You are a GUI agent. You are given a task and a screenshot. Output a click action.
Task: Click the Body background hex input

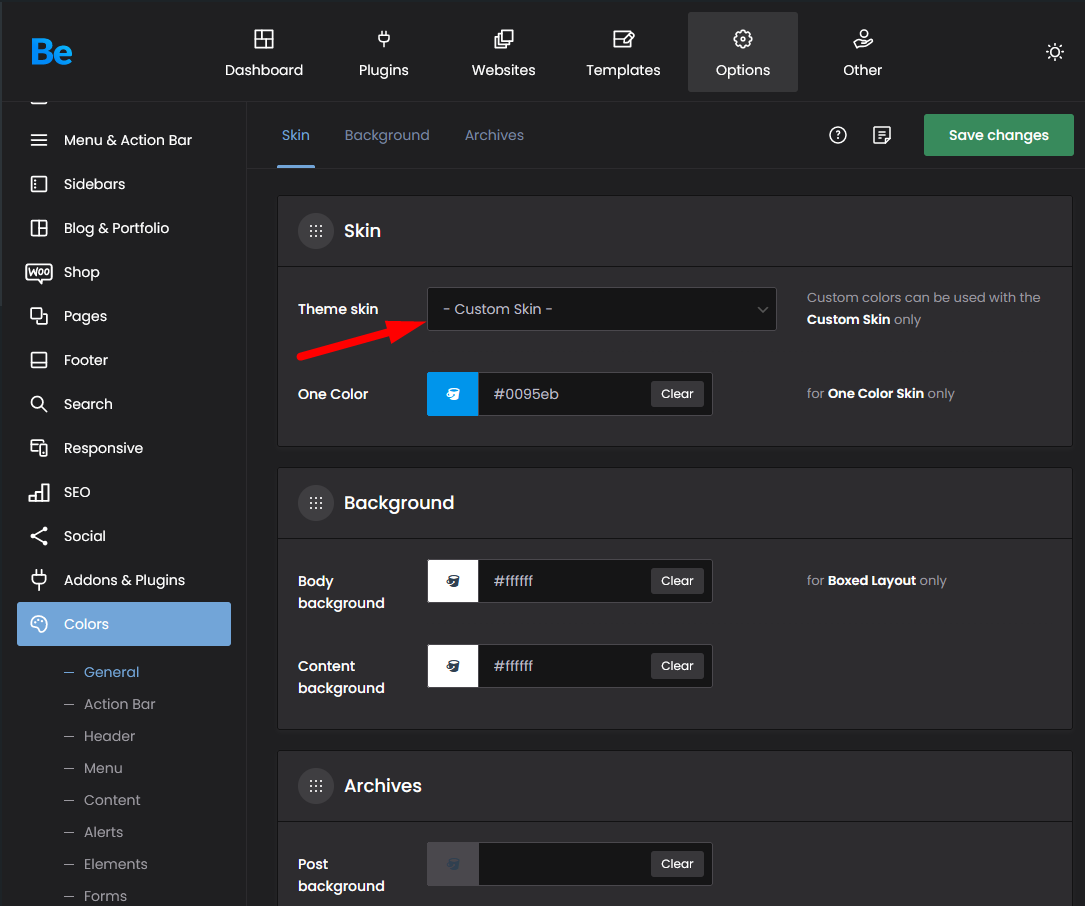(564, 581)
